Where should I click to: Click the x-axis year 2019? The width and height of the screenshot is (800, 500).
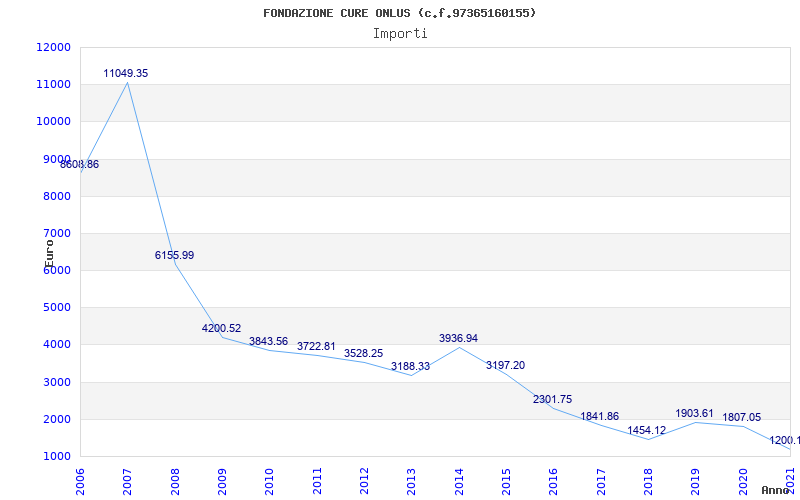pyautogui.click(x=696, y=481)
